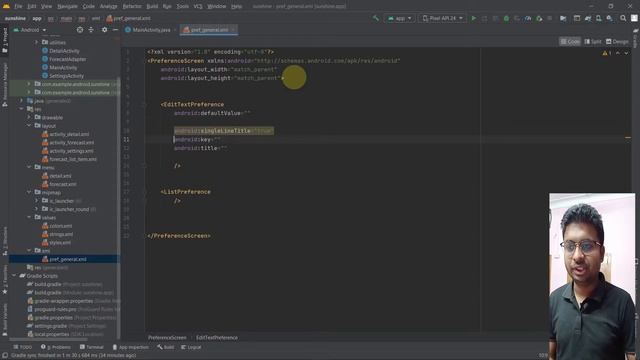Hide the Project panel with minus icon
Screen dimensions: 640x360
click(x=116, y=30)
